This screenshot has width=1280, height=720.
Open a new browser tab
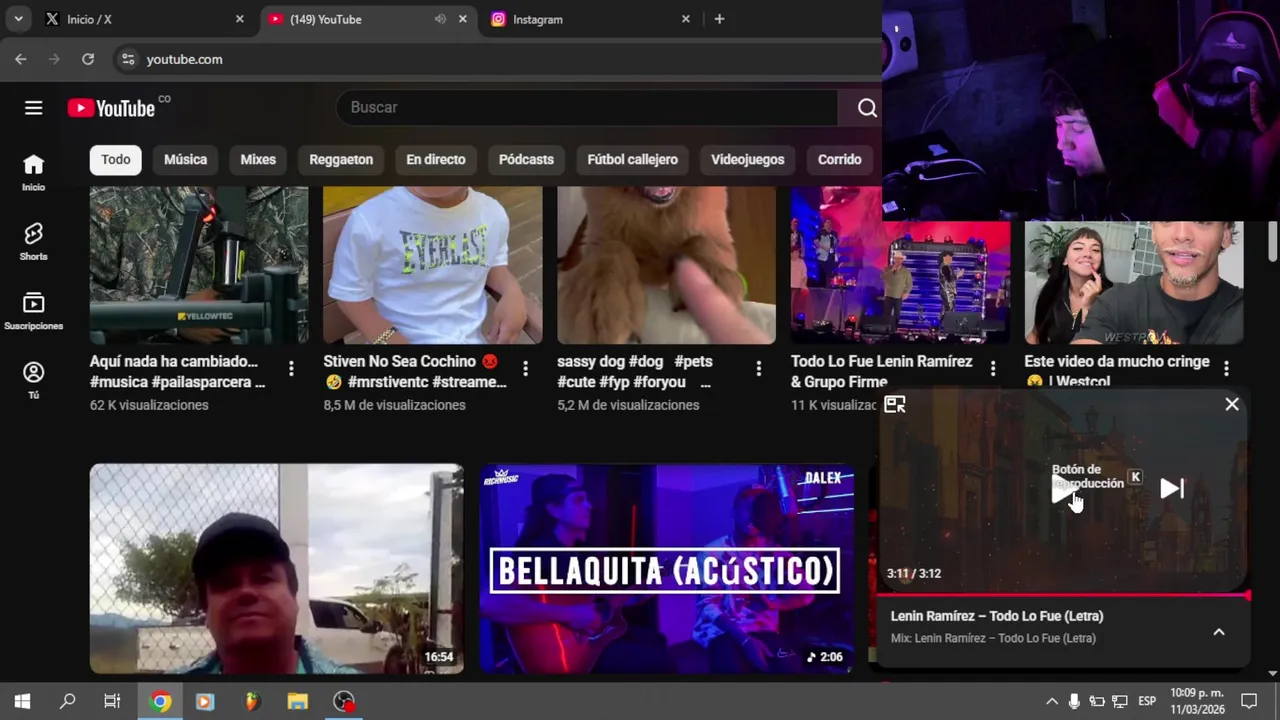[719, 19]
